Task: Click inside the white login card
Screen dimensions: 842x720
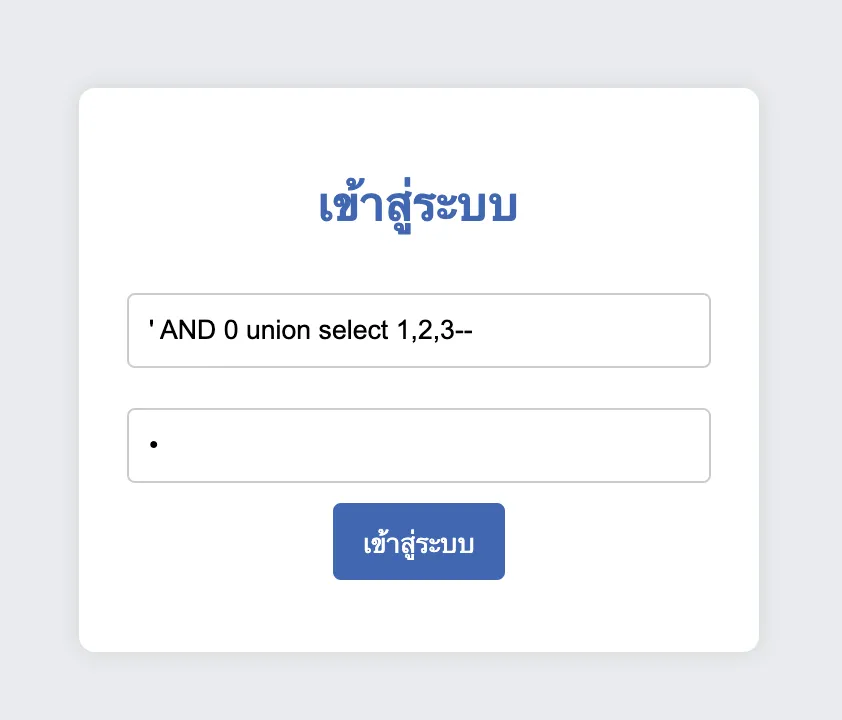Action: click(x=419, y=620)
